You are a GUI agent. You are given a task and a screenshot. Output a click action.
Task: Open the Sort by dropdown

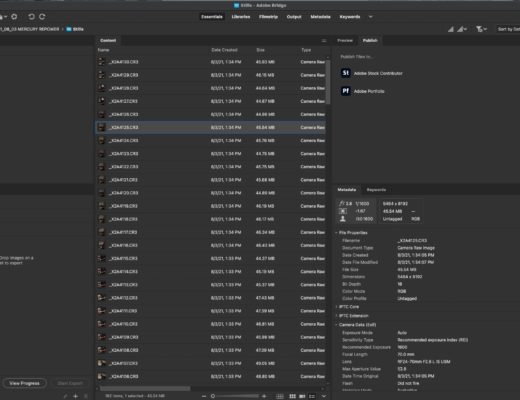coord(508,29)
